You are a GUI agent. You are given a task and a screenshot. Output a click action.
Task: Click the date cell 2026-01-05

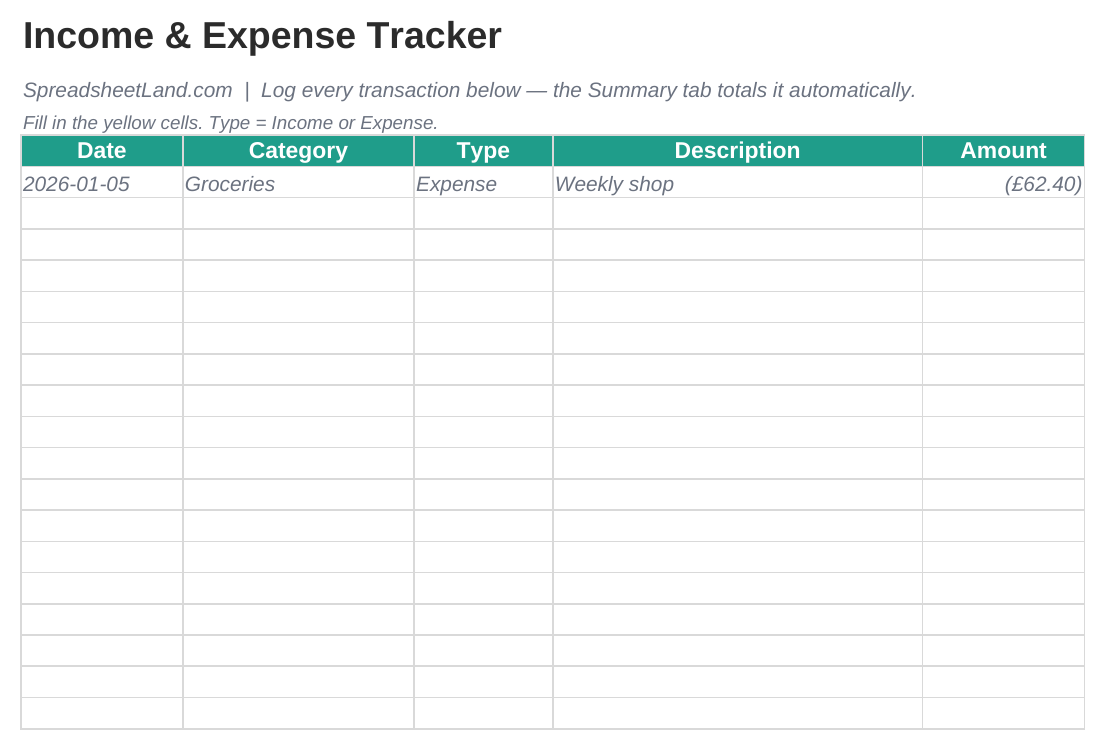click(102, 183)
